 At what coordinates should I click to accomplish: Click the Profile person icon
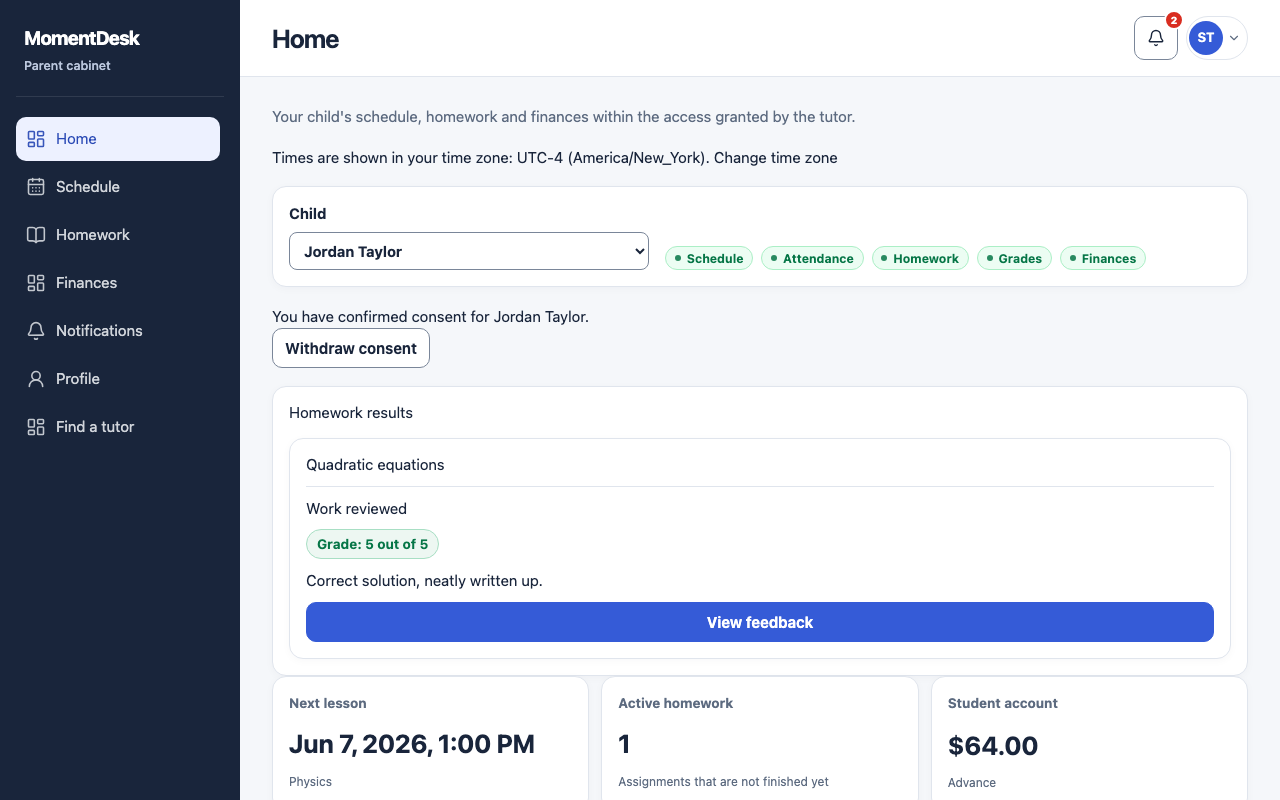[x=36, y=379]
